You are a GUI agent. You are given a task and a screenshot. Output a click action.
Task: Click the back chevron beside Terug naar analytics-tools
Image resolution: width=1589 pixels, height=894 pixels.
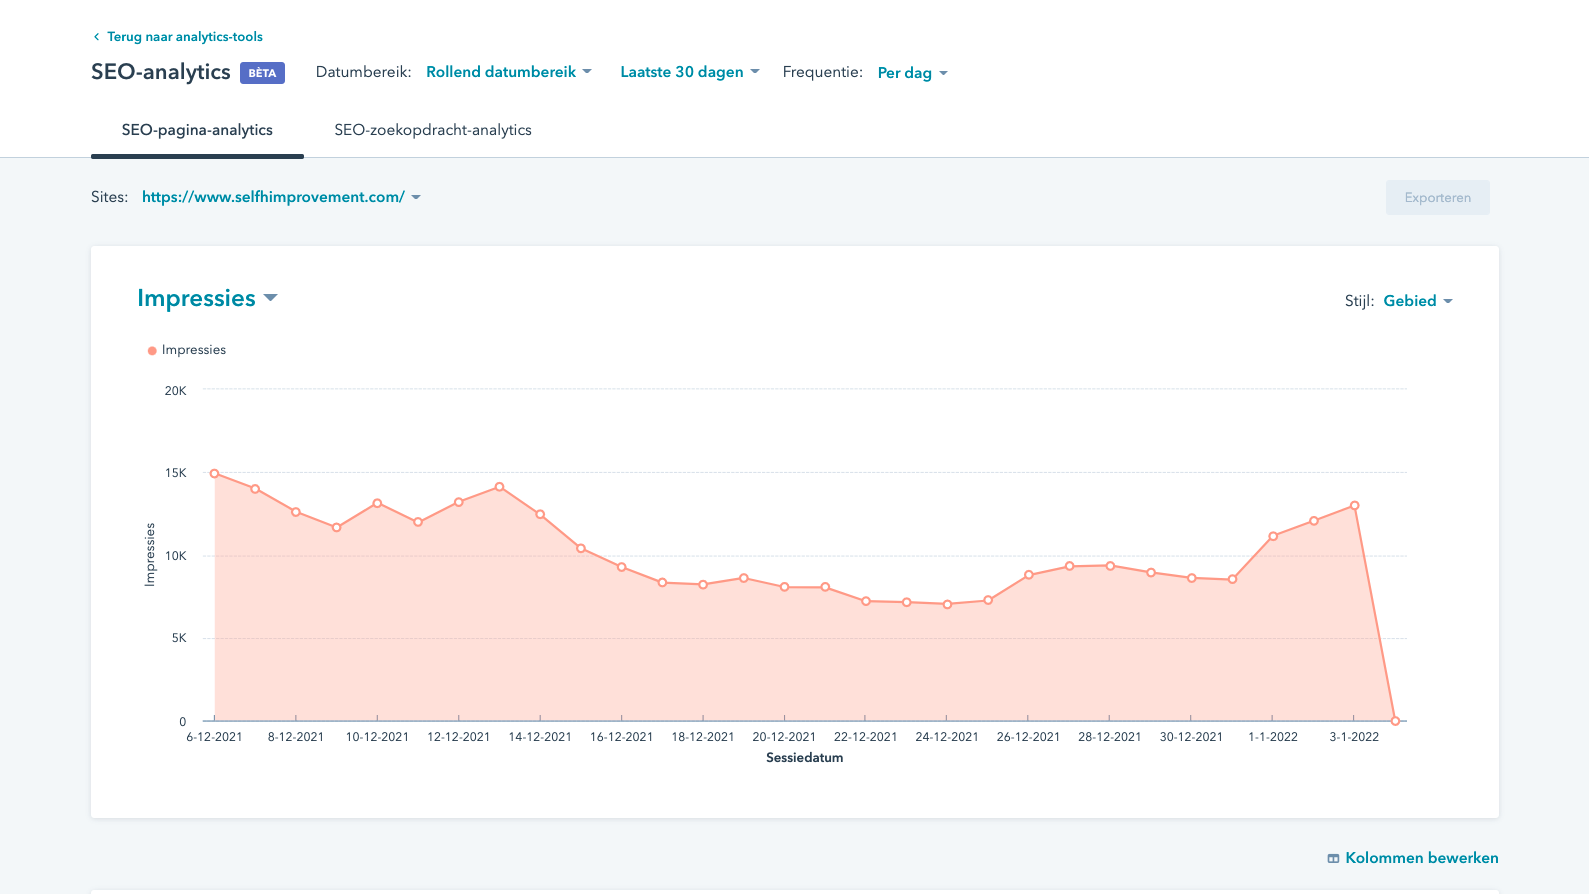96,37
